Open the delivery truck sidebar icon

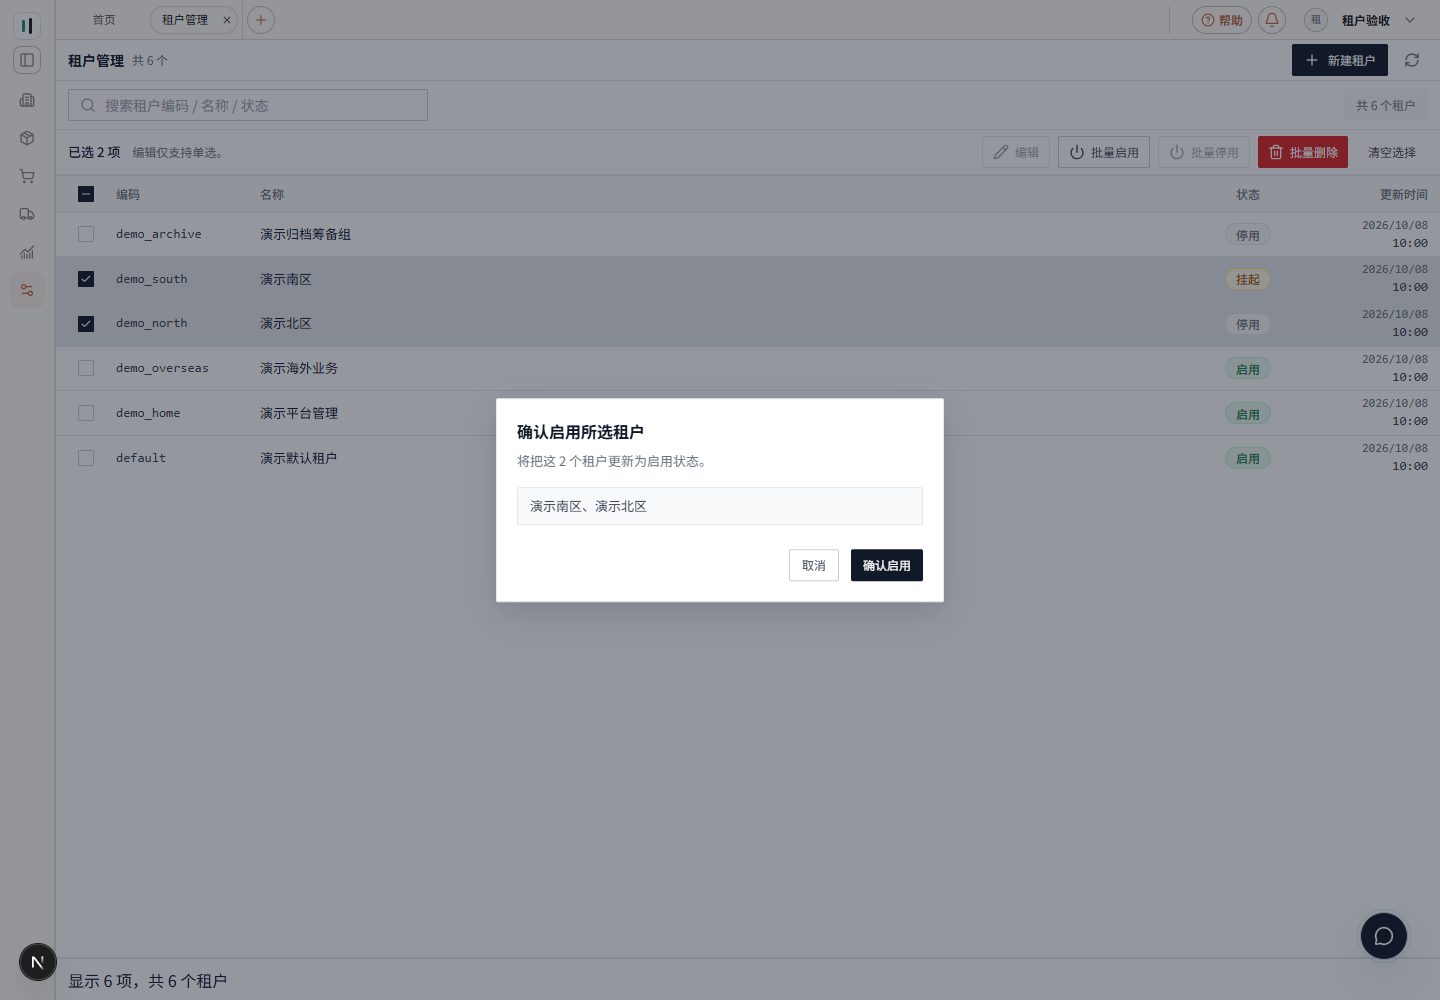click(x=27, y=214)
